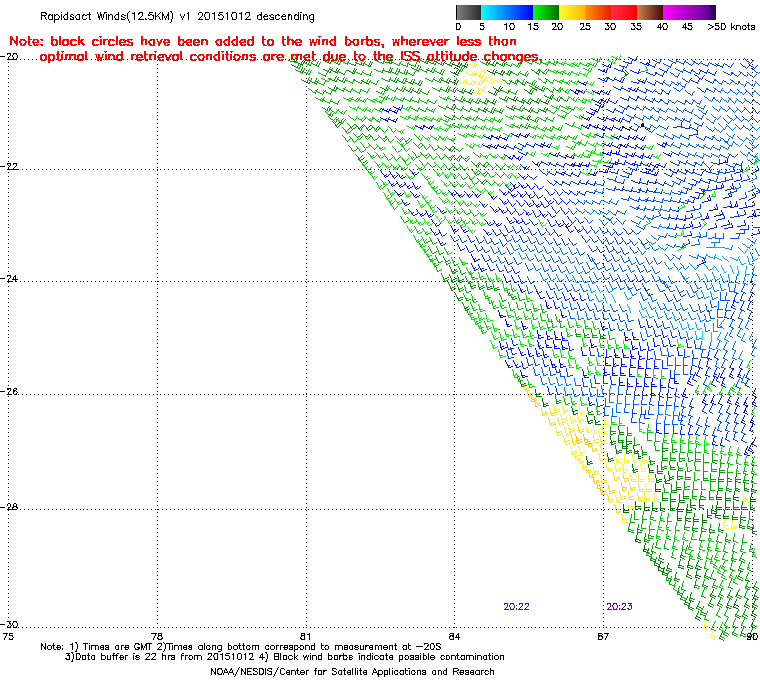
Task: Click the NOAA/NESDIS credit line
Action: (352, 672)
